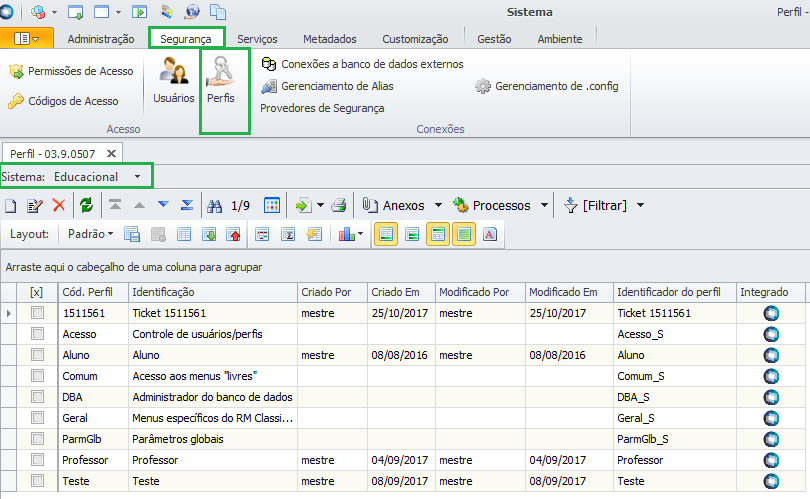Viewport: 810px width, 499px height.
Task: Go to previous record up arrow
Action: point(139,205)
